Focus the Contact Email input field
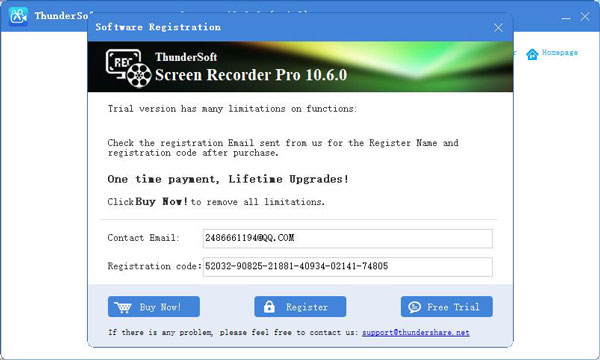This screenshot has height=360, width=600. tap(347, 238)
